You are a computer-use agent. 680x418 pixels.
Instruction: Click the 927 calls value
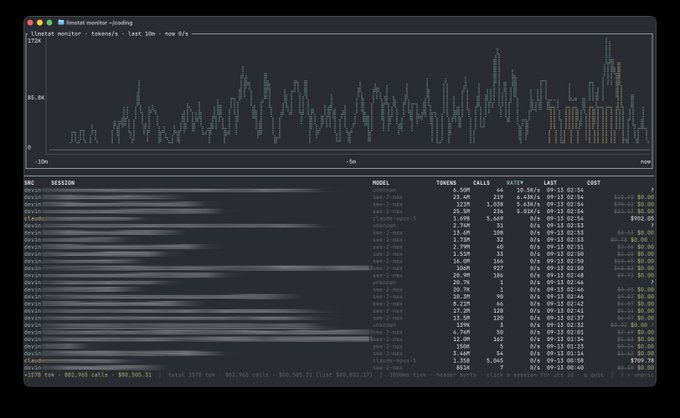click(498, 268)
